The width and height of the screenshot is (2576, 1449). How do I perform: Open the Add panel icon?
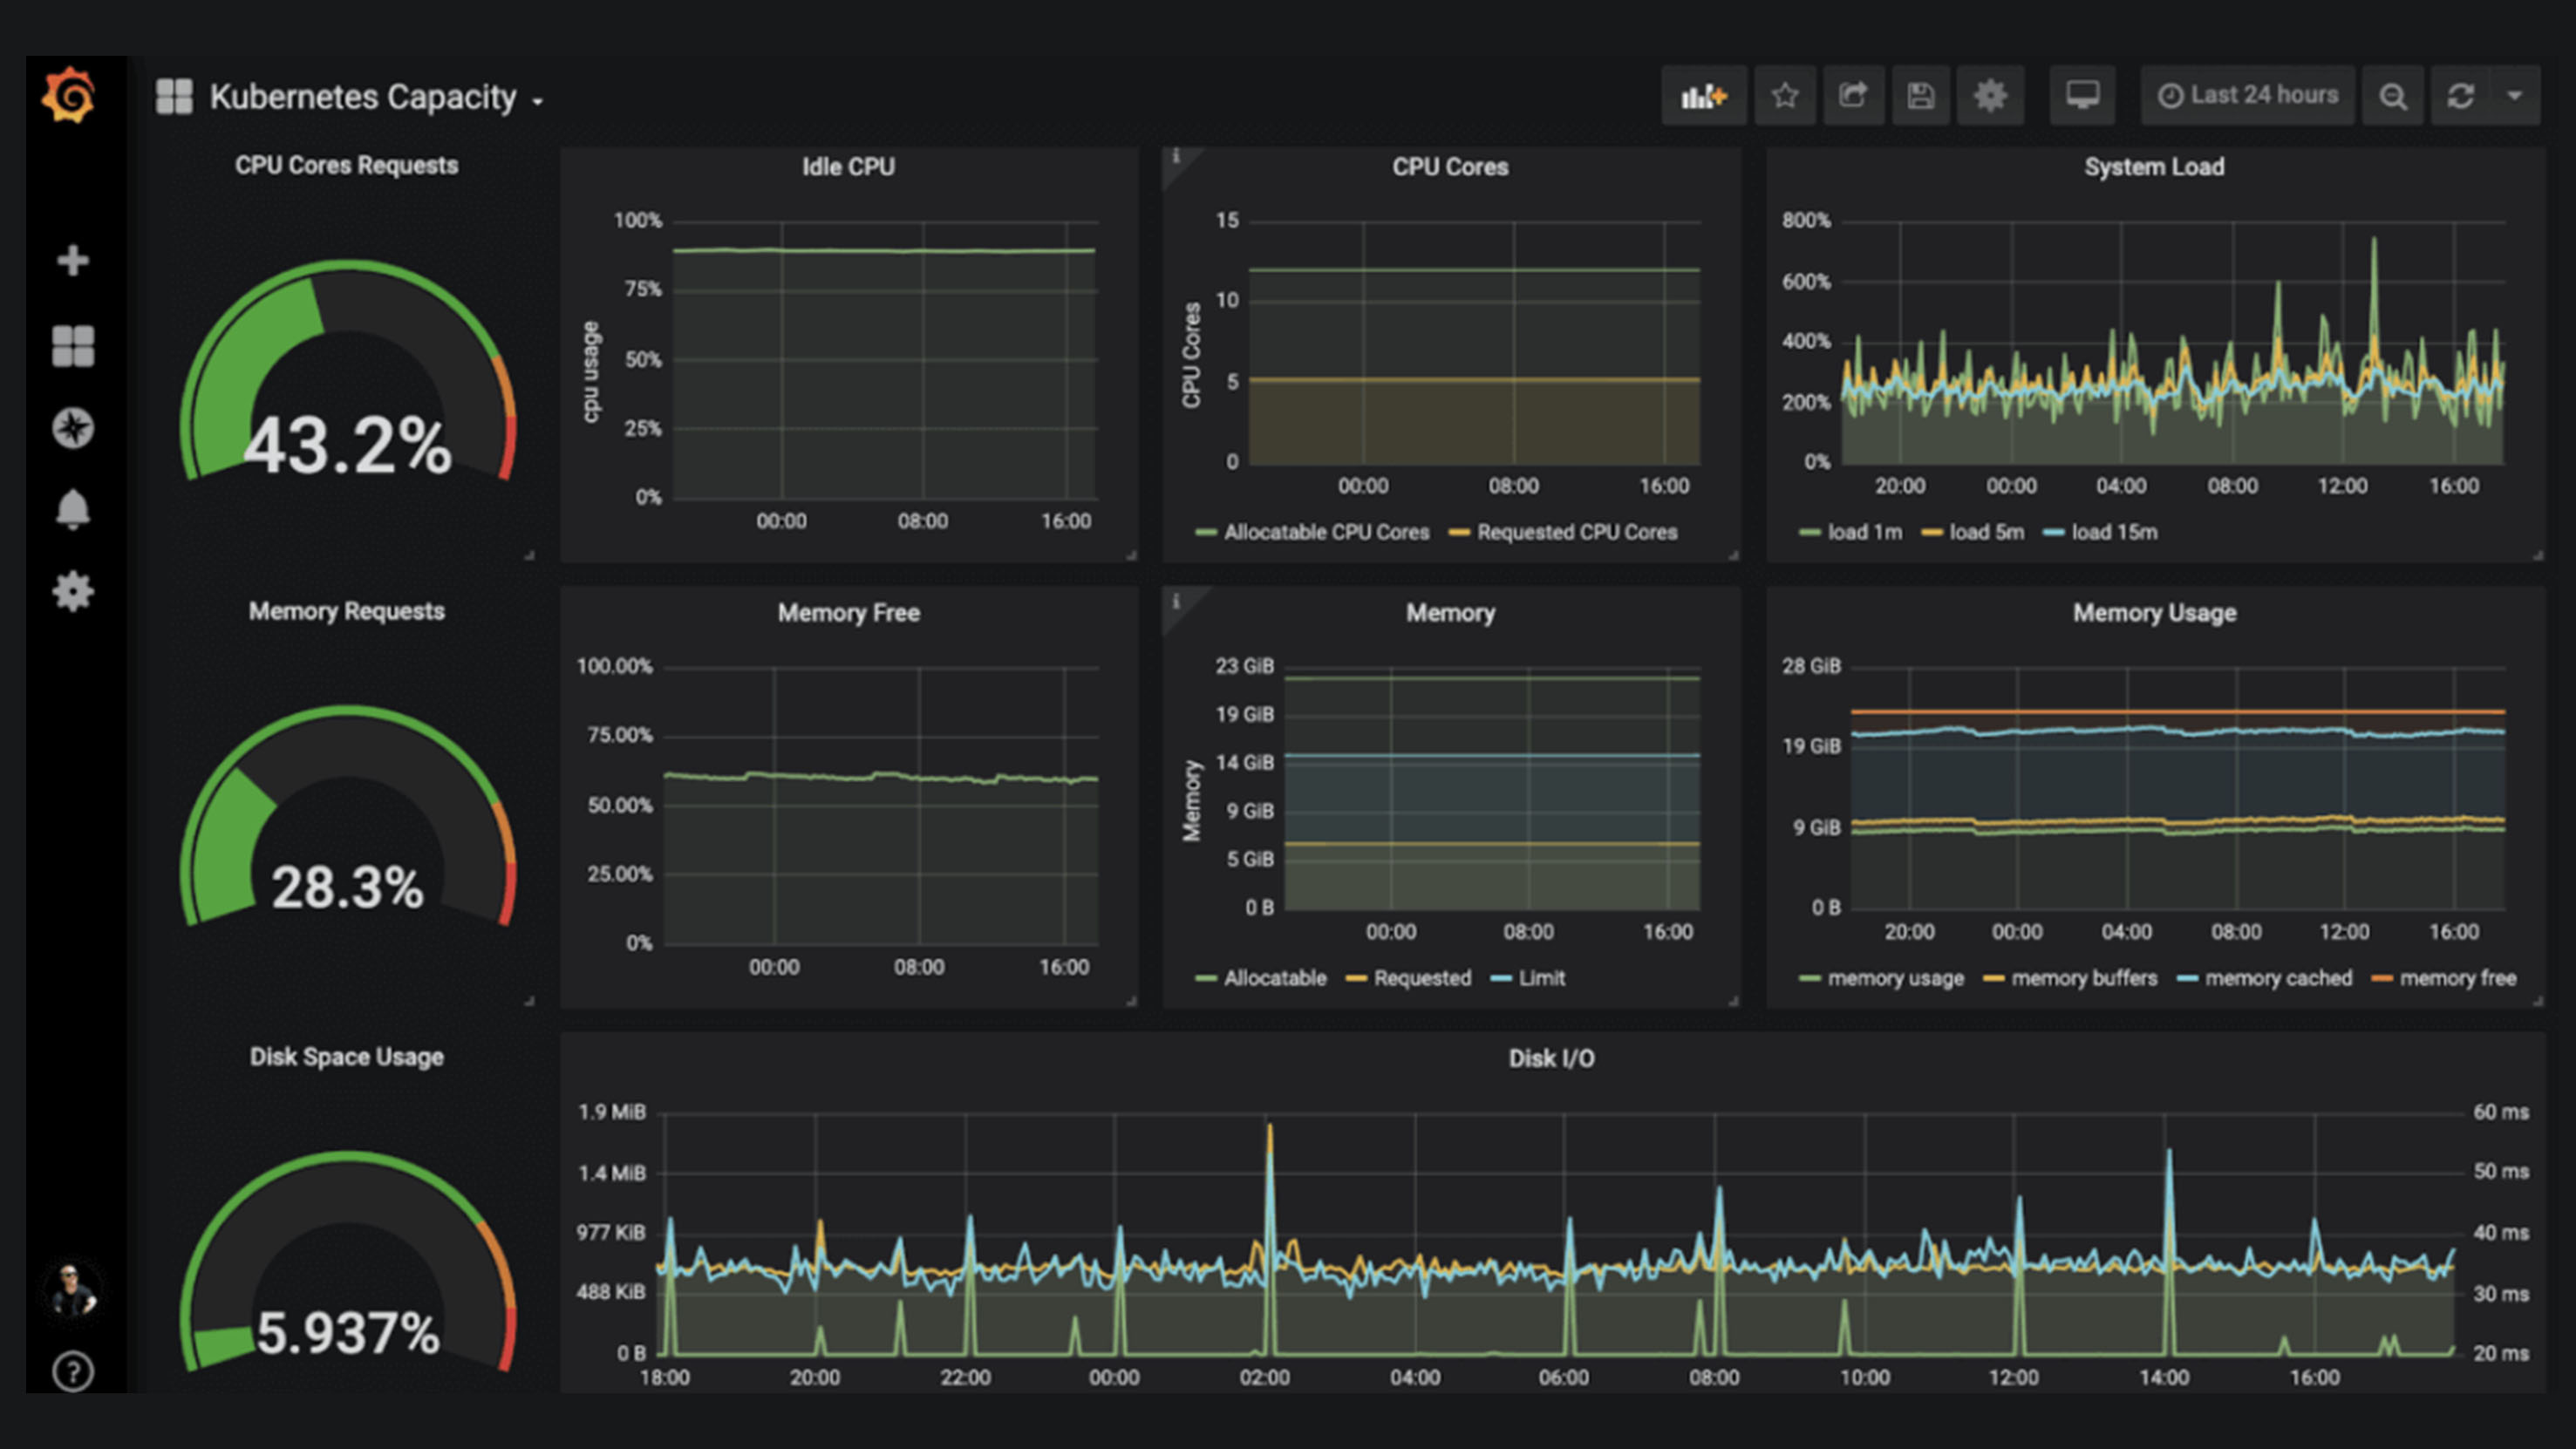[1699, 96]
